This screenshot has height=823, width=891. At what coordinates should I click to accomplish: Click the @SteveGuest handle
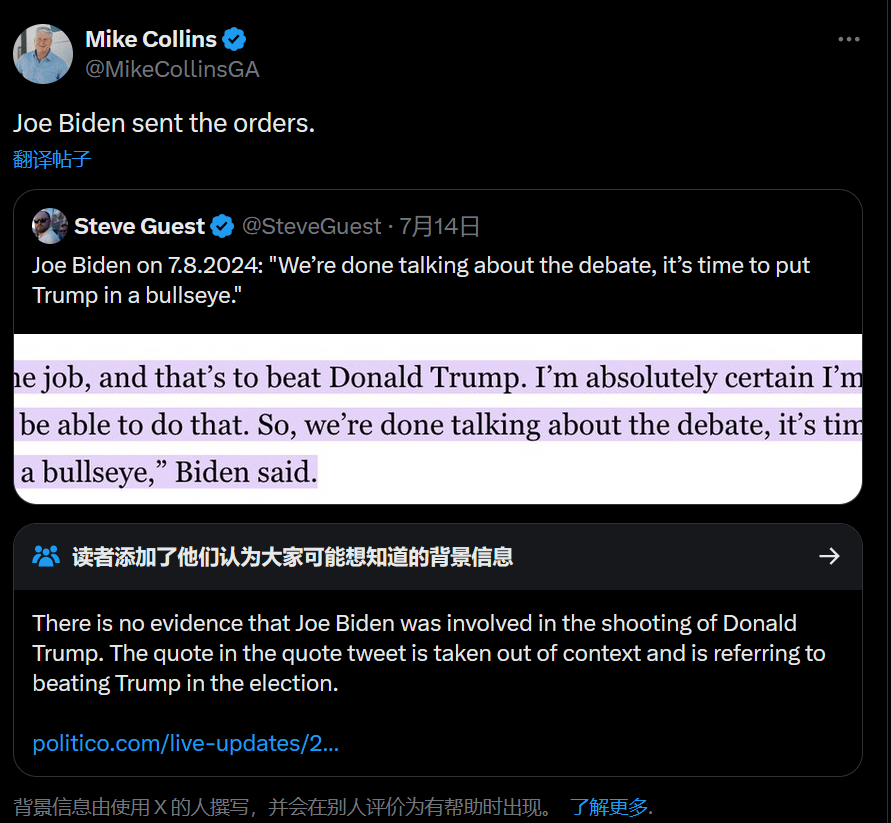pos(311,227)
